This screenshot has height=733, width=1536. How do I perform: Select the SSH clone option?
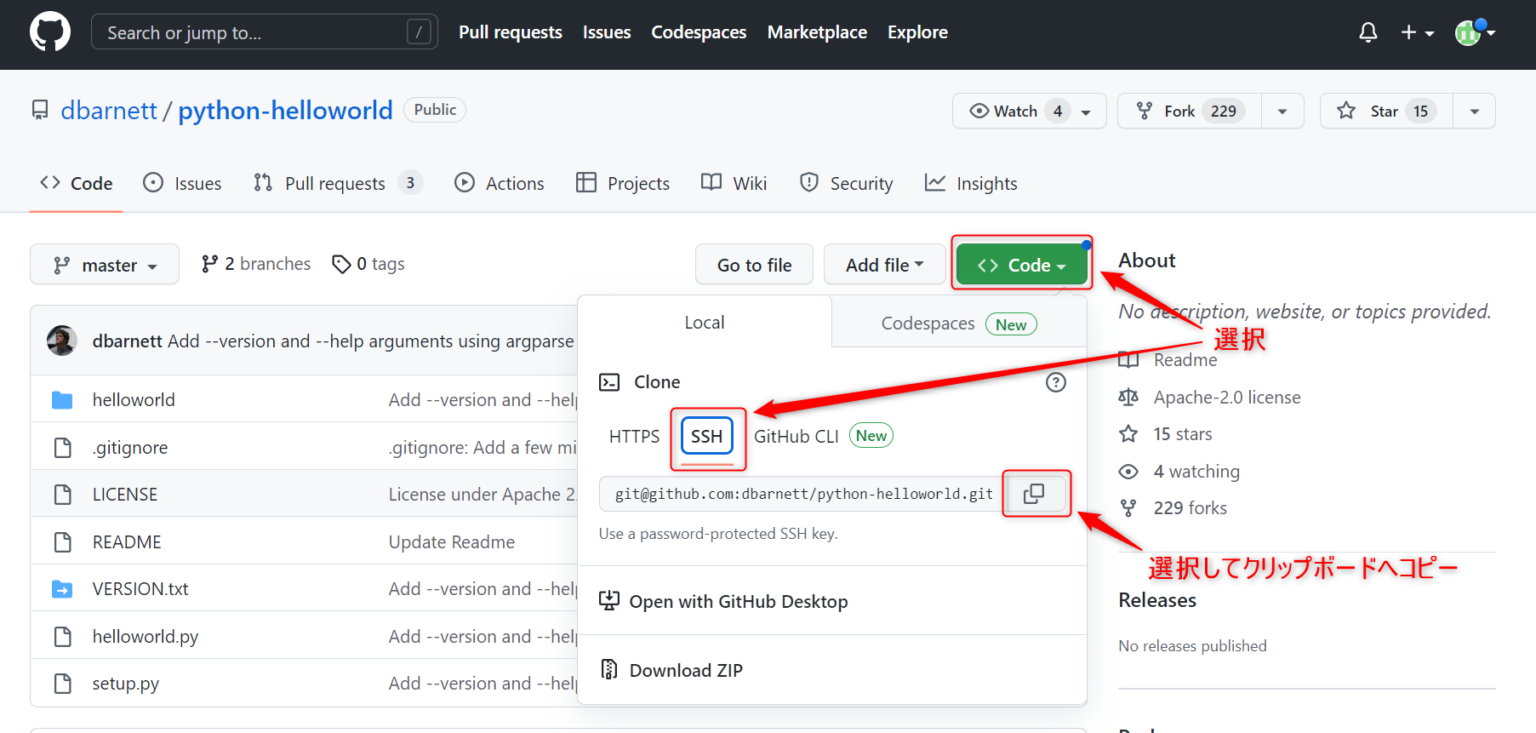[707, 436]
